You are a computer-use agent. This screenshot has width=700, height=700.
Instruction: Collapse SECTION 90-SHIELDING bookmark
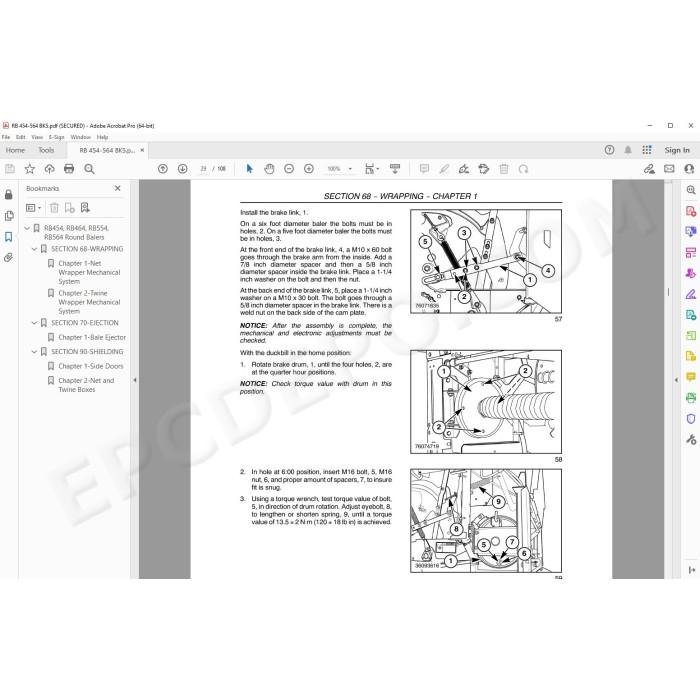(34, 352)
